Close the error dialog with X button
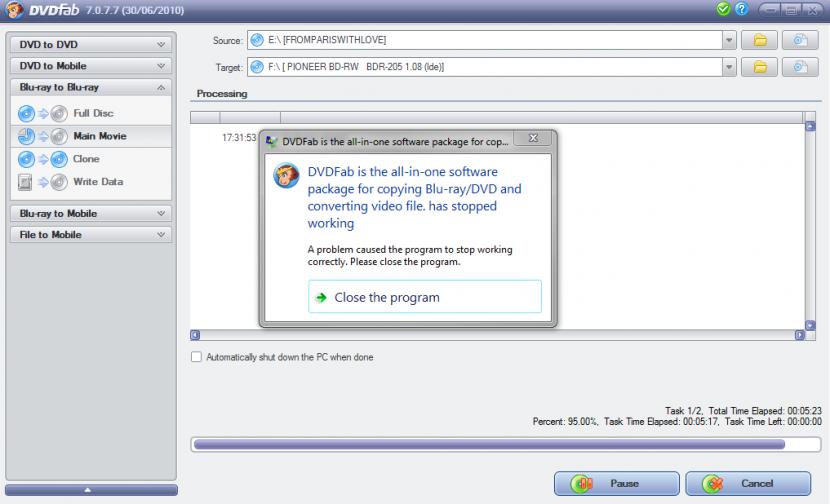The width and height of the screenshot is (830, 504). coord(533,138)
